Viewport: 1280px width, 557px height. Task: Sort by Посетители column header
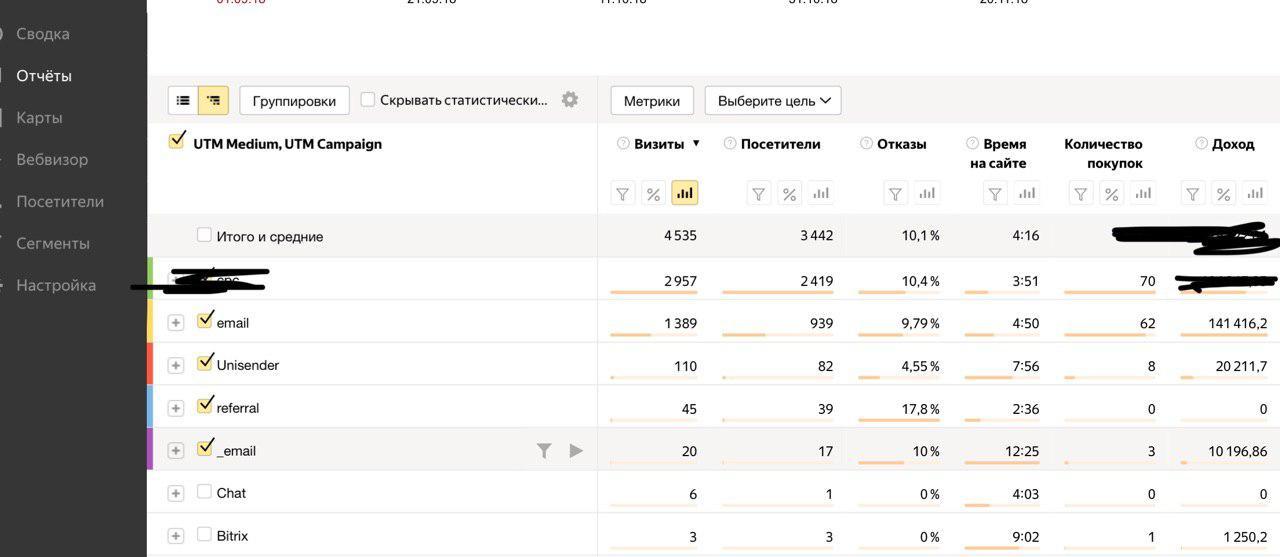pos(780,144)
